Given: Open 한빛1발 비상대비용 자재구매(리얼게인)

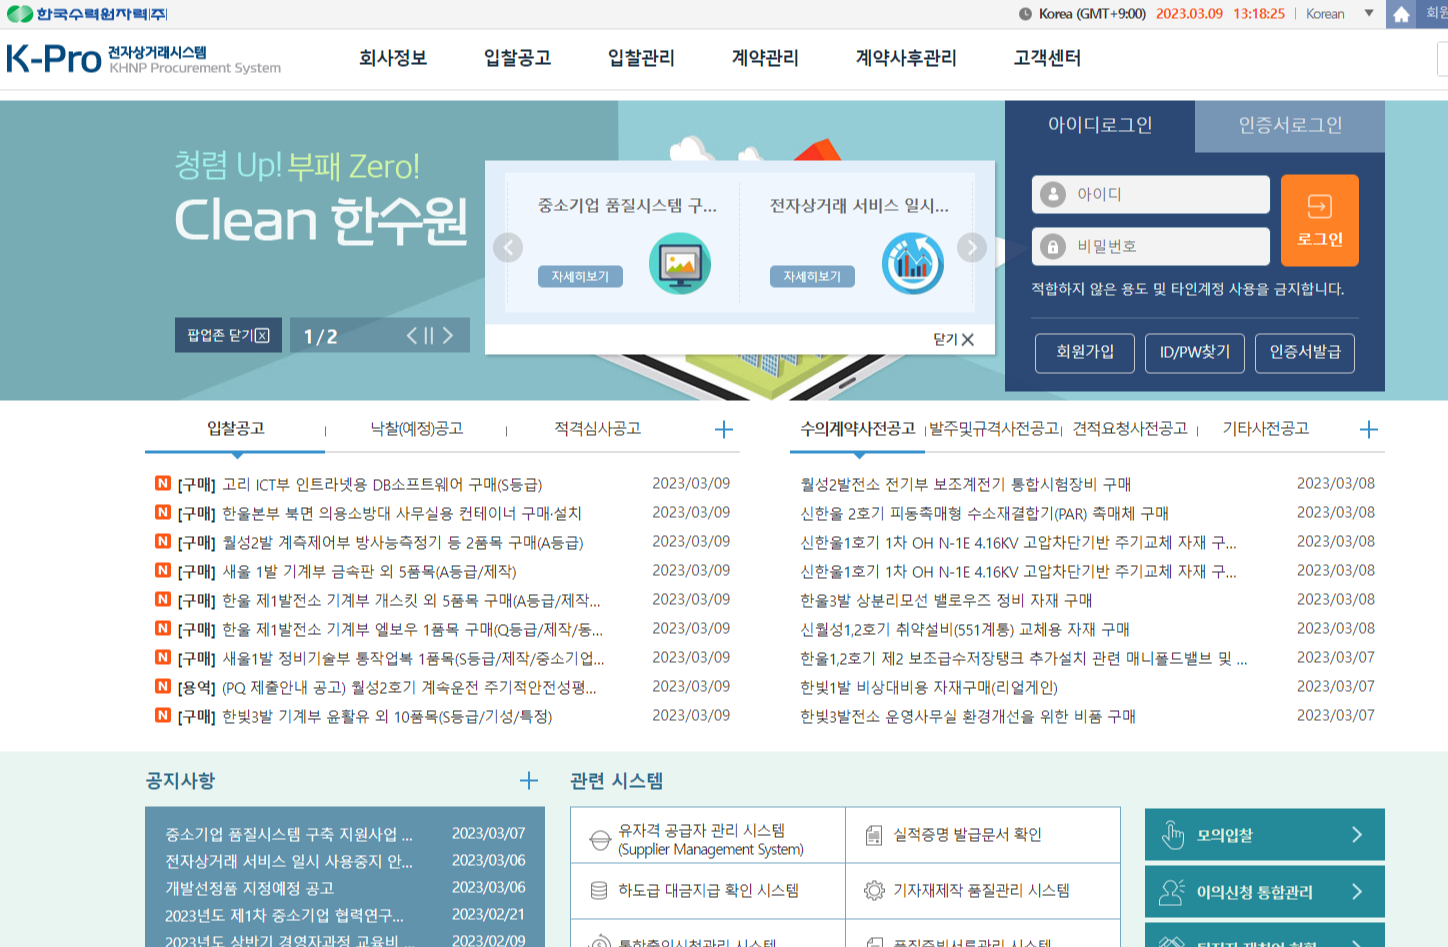Looking at the screenshot, I should (929, 688).
